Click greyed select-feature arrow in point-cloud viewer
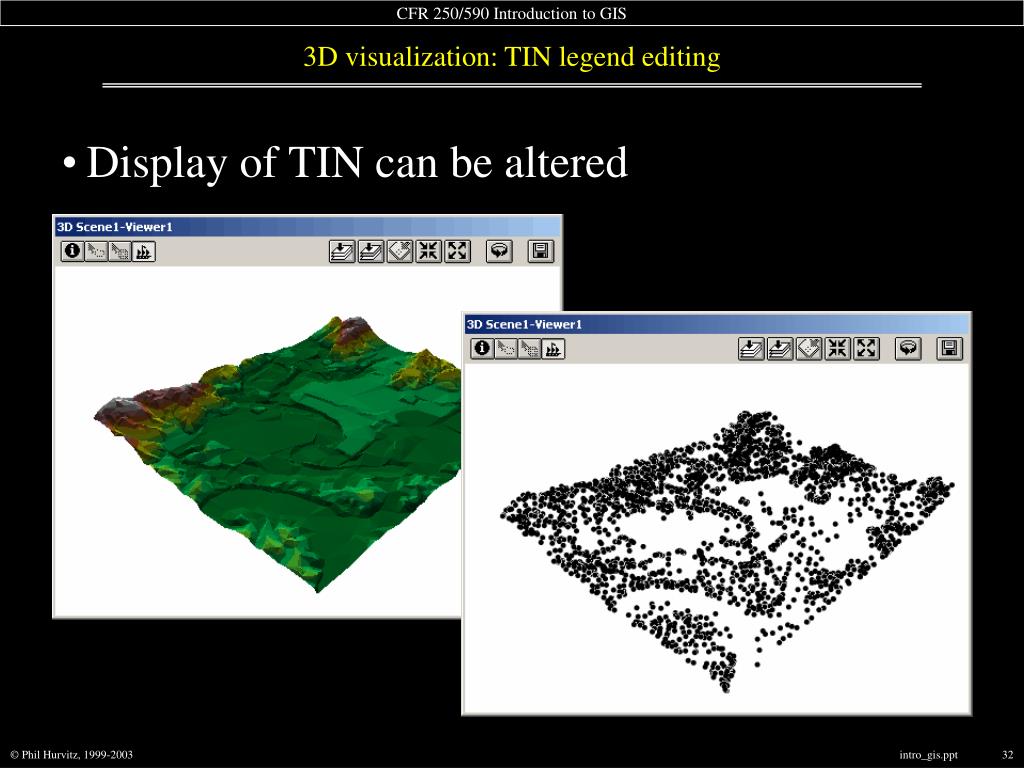This screenshot has height=768, width=1024. click(x=505, y=349)
